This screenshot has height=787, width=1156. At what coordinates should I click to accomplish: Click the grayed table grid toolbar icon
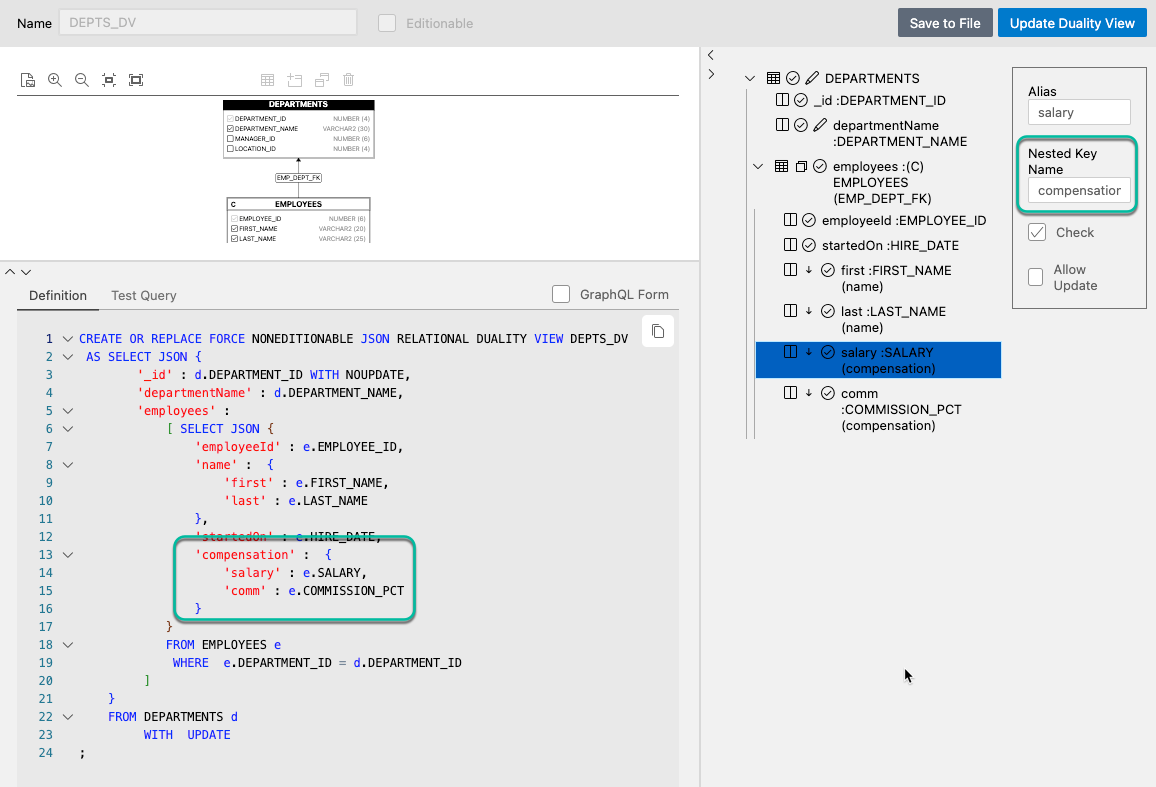coord(268,80)
